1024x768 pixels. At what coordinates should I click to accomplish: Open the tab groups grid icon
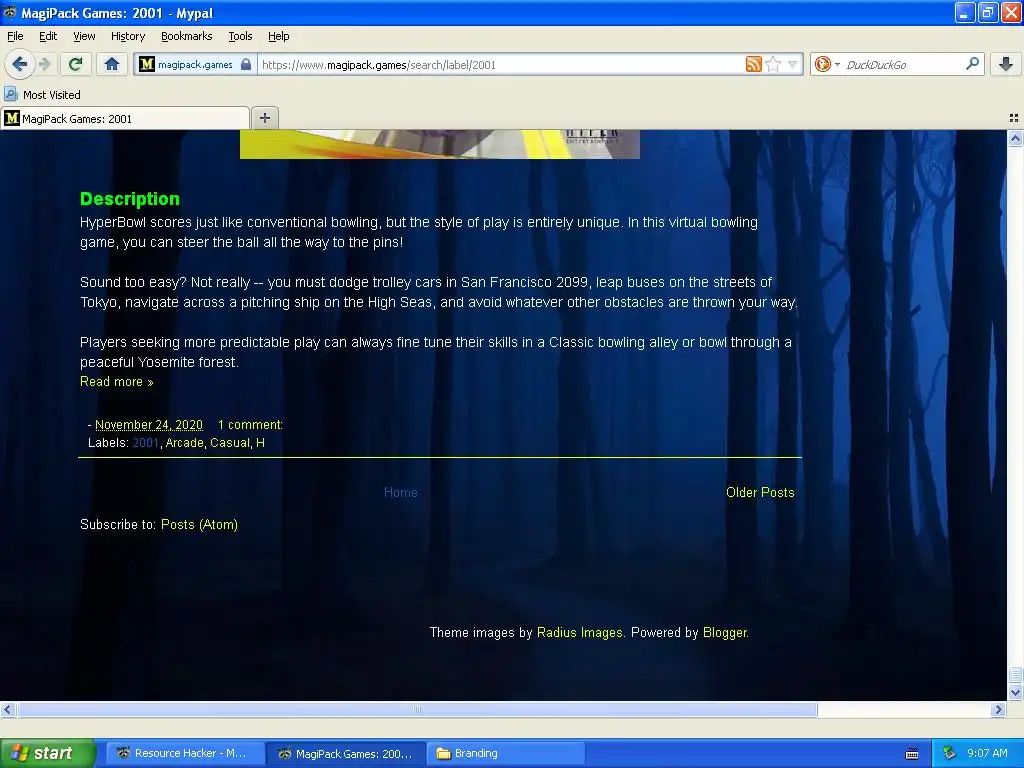(x=1014, y=118)
